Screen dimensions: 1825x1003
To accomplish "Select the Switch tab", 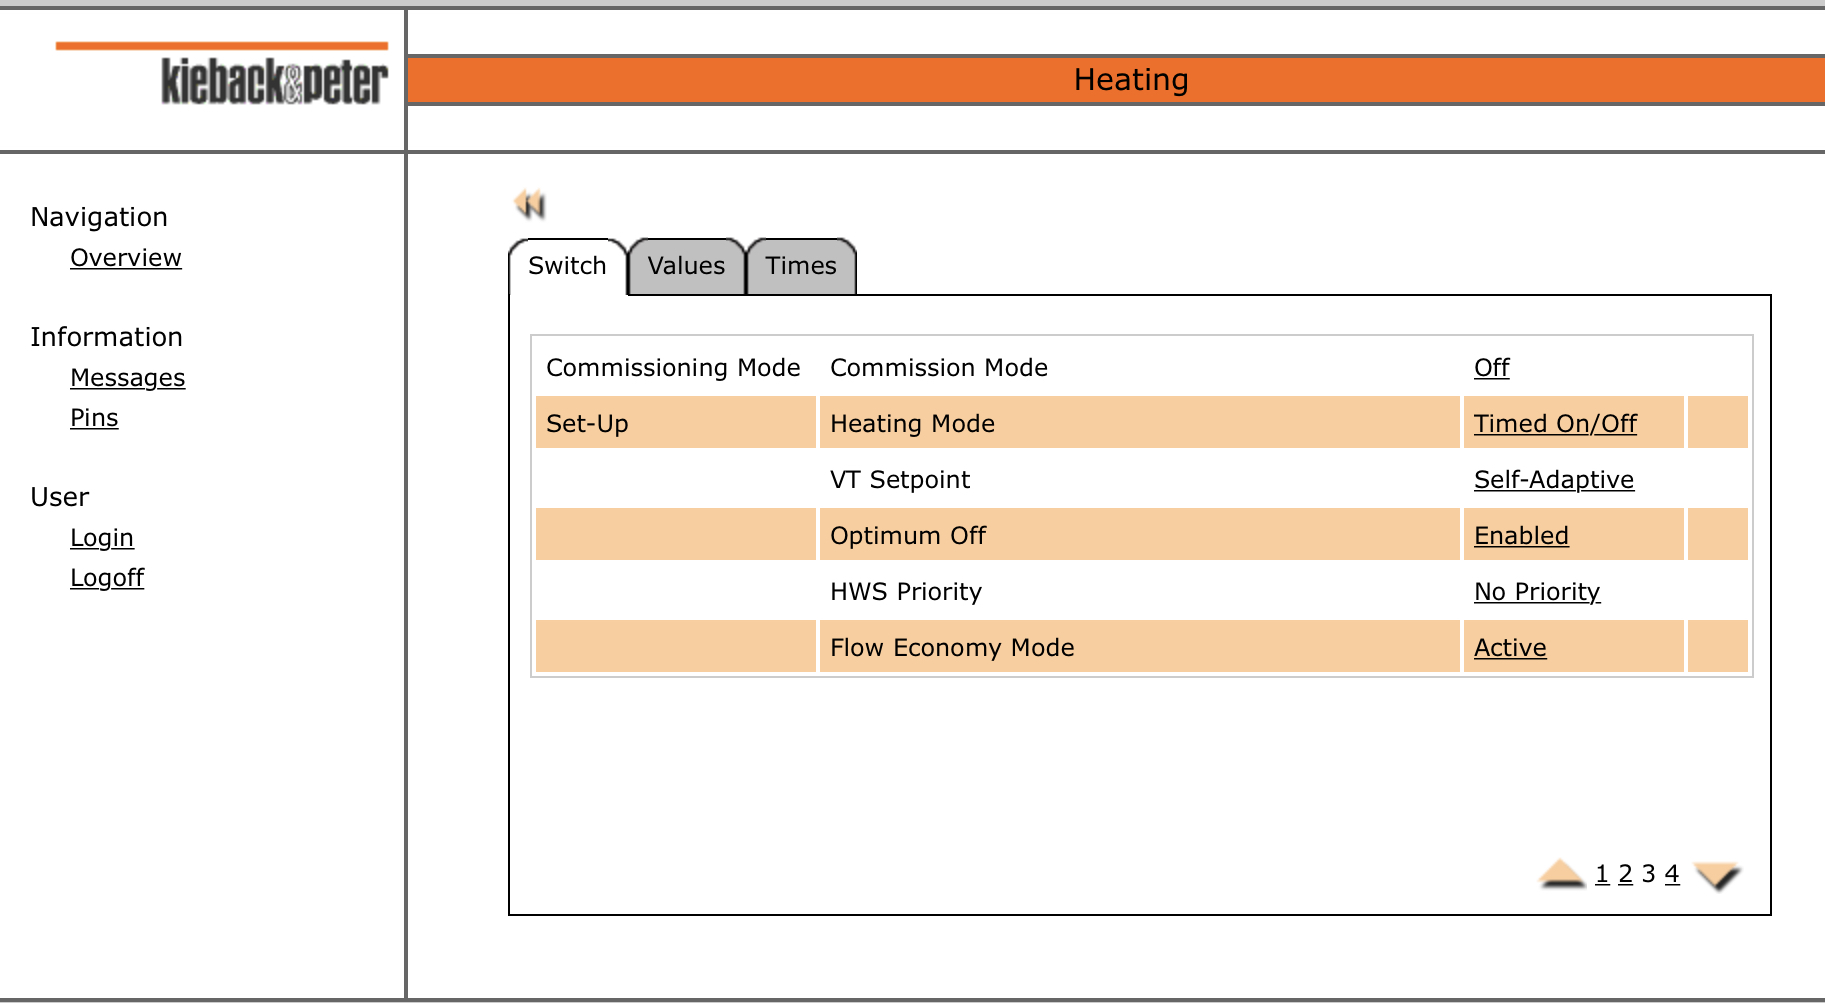I will click(x=566, y=265).
